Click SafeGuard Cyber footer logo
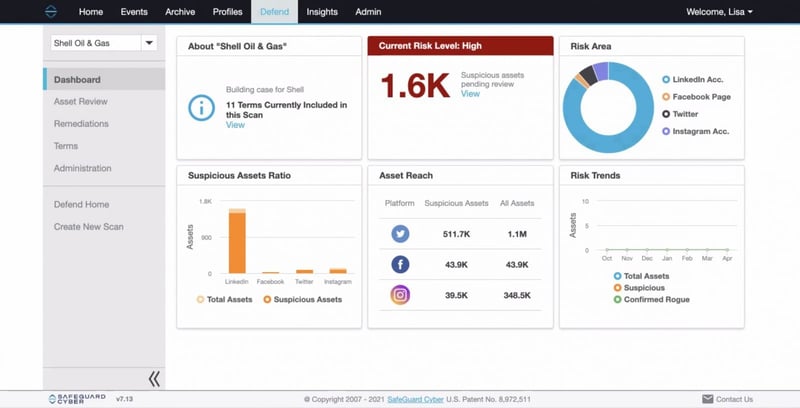 click(77, 399)
